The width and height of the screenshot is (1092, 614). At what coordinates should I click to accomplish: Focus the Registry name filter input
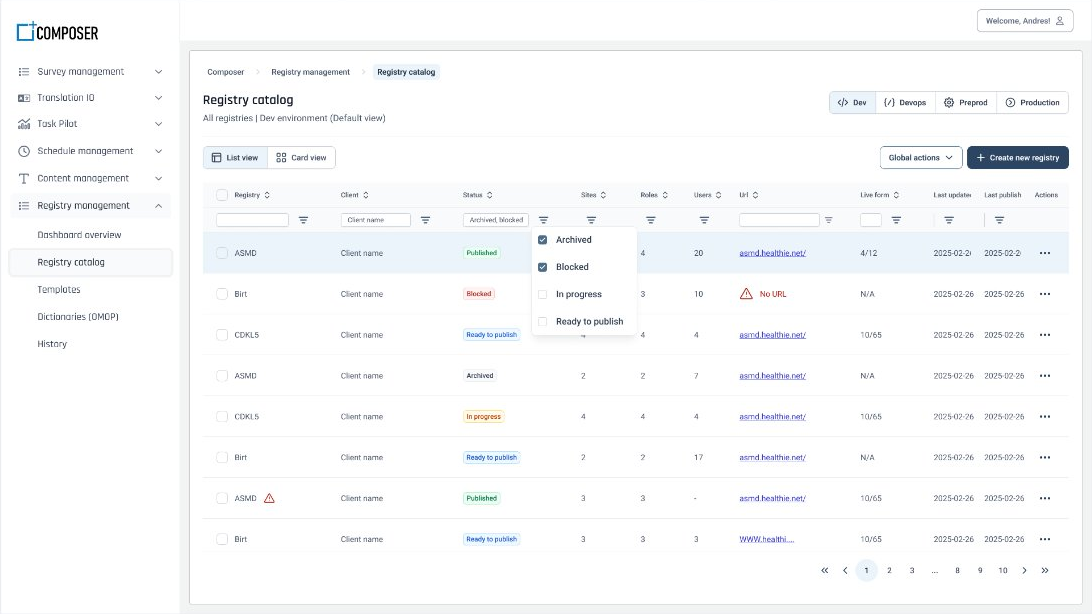pos(252,220)
